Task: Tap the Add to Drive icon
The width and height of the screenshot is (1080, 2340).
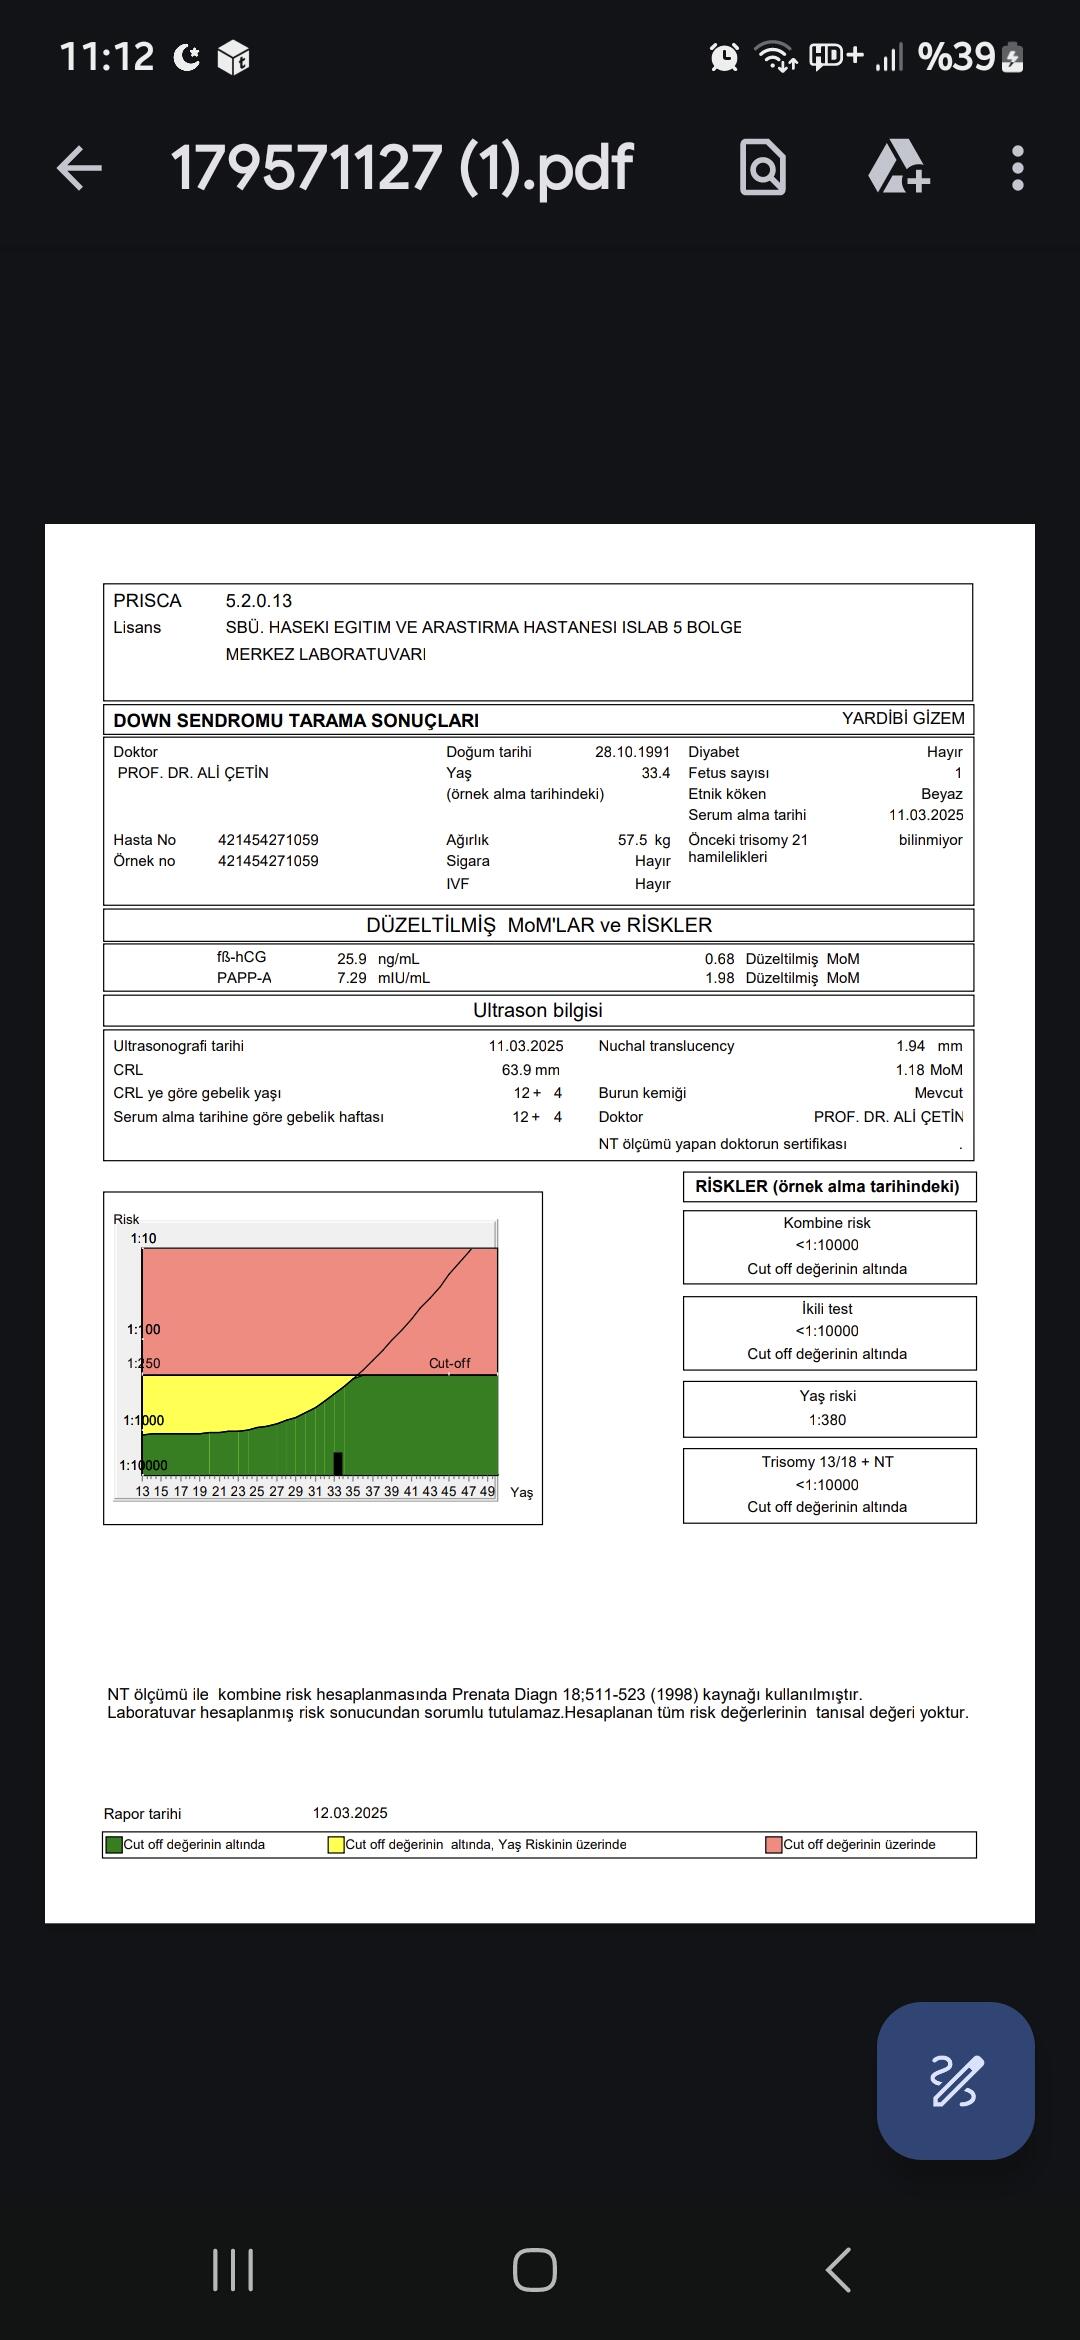Action: click(x=898, y=167)
